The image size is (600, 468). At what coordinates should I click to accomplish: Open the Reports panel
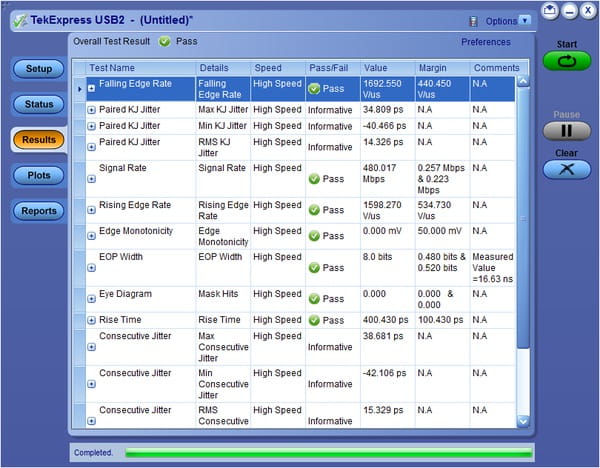(x=39, y=211)
